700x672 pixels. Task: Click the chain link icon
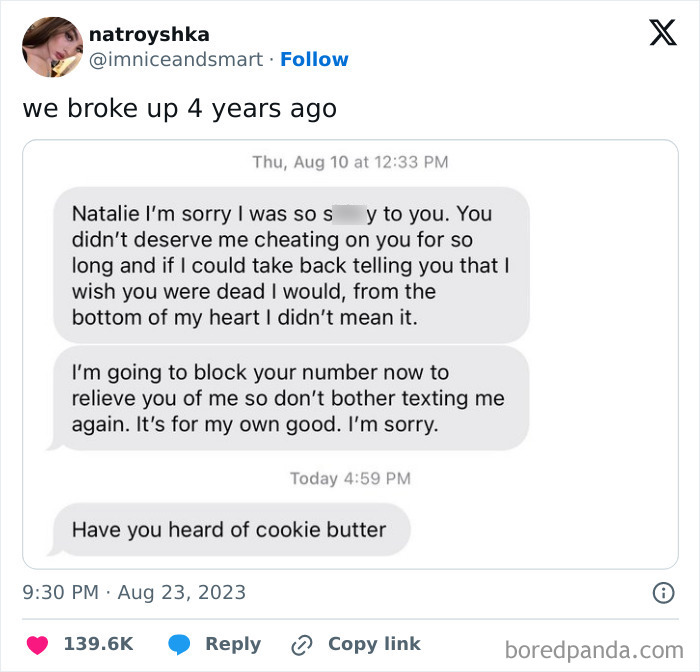click(x=301, y=645)
